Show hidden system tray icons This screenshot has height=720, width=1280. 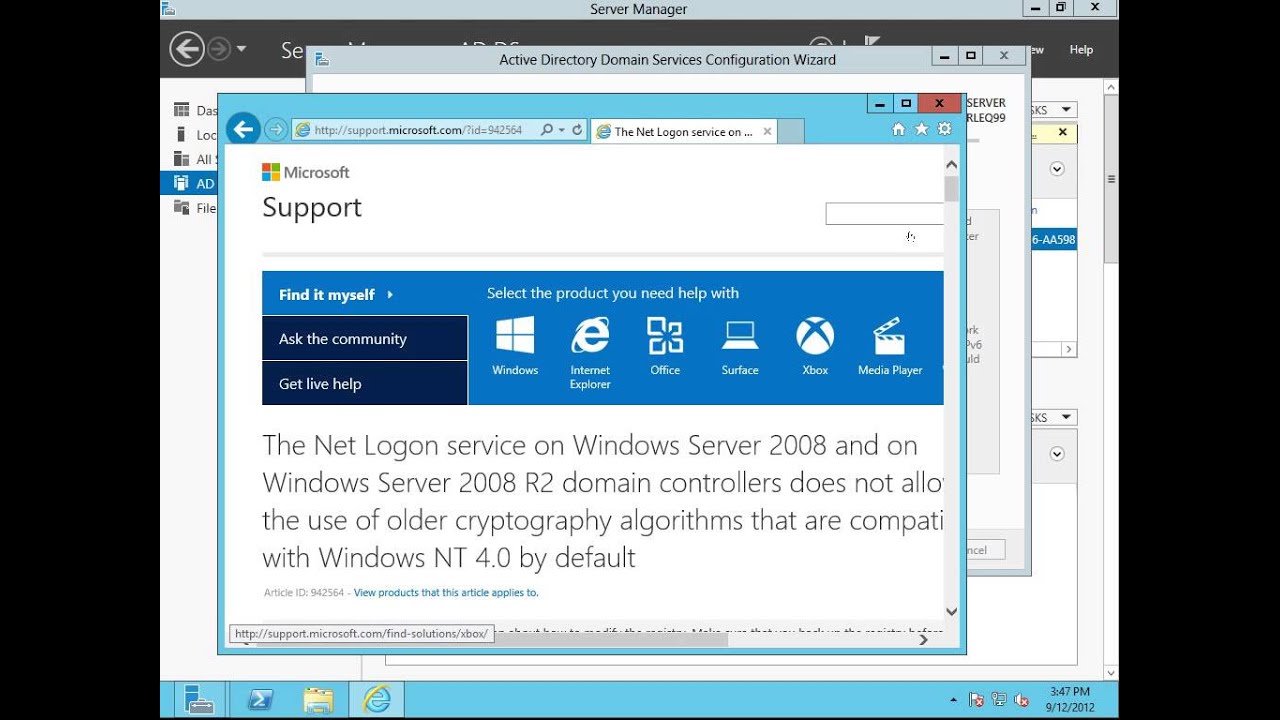click(953, 700)
